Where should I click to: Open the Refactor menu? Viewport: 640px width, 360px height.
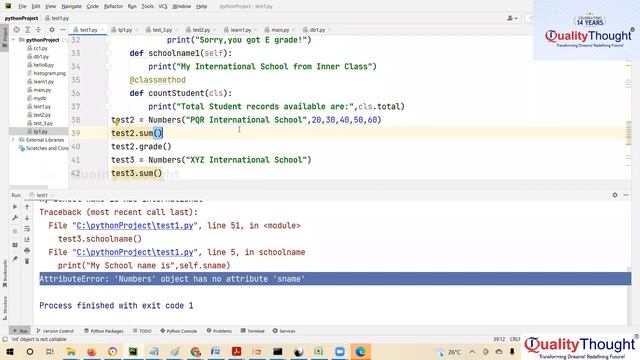click(x=113, y=7)
